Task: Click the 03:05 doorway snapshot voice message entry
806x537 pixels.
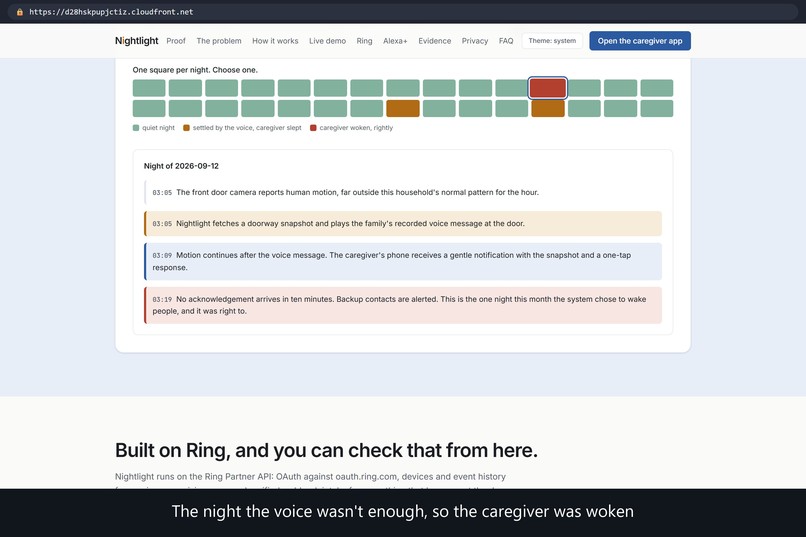Action: [x=403, y=224]
